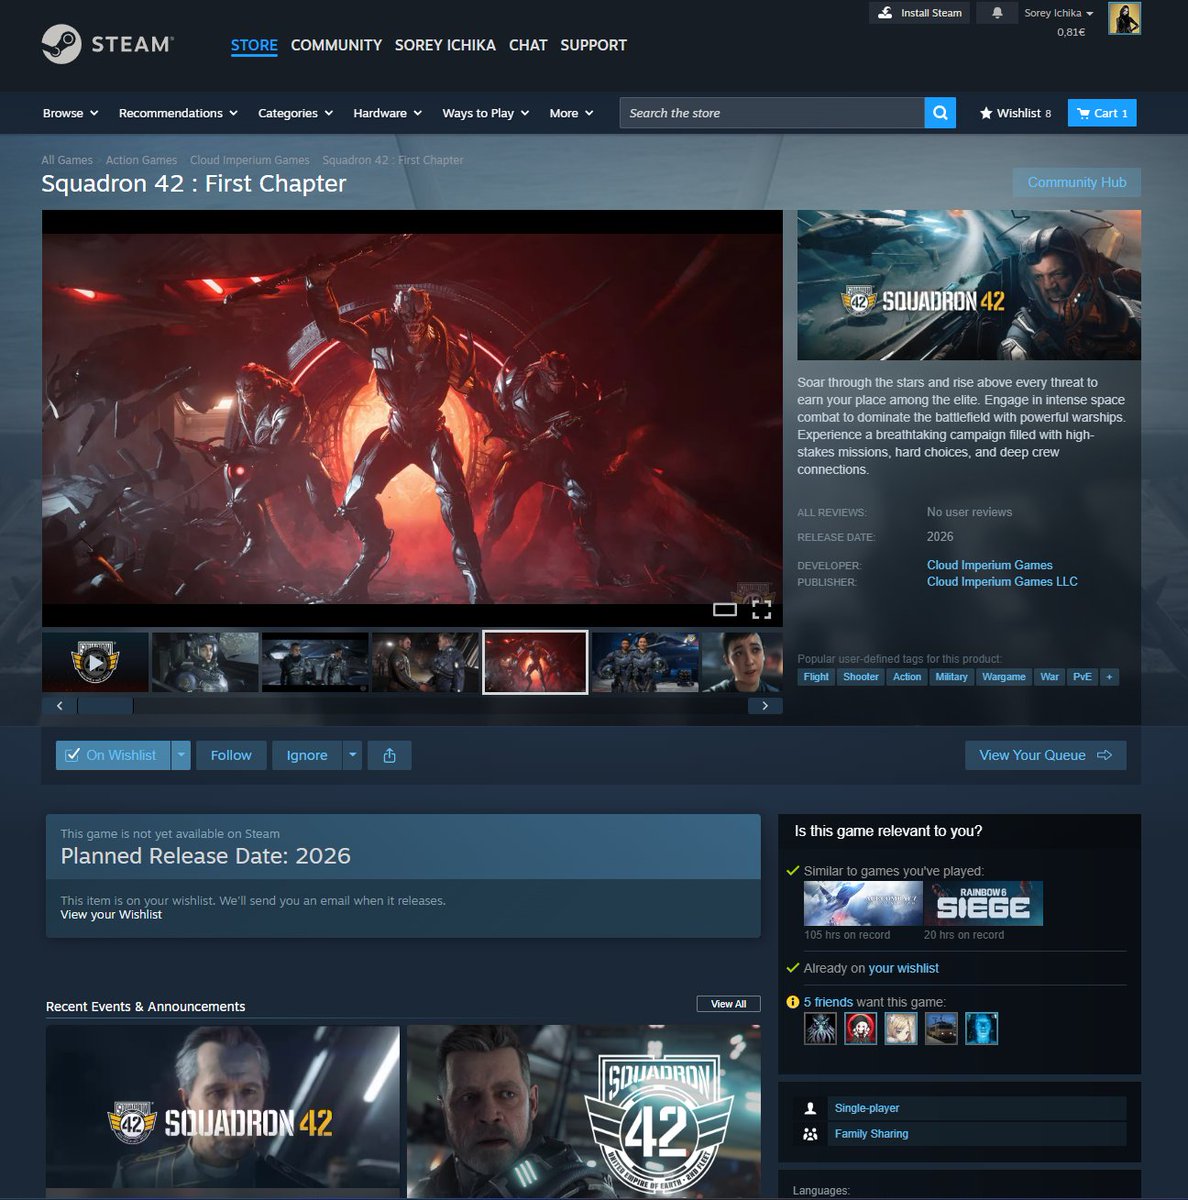The height and width of the screenshot is (1200, 1188).
Task: Click the Military tag
Action: click(x=951, y=677)
